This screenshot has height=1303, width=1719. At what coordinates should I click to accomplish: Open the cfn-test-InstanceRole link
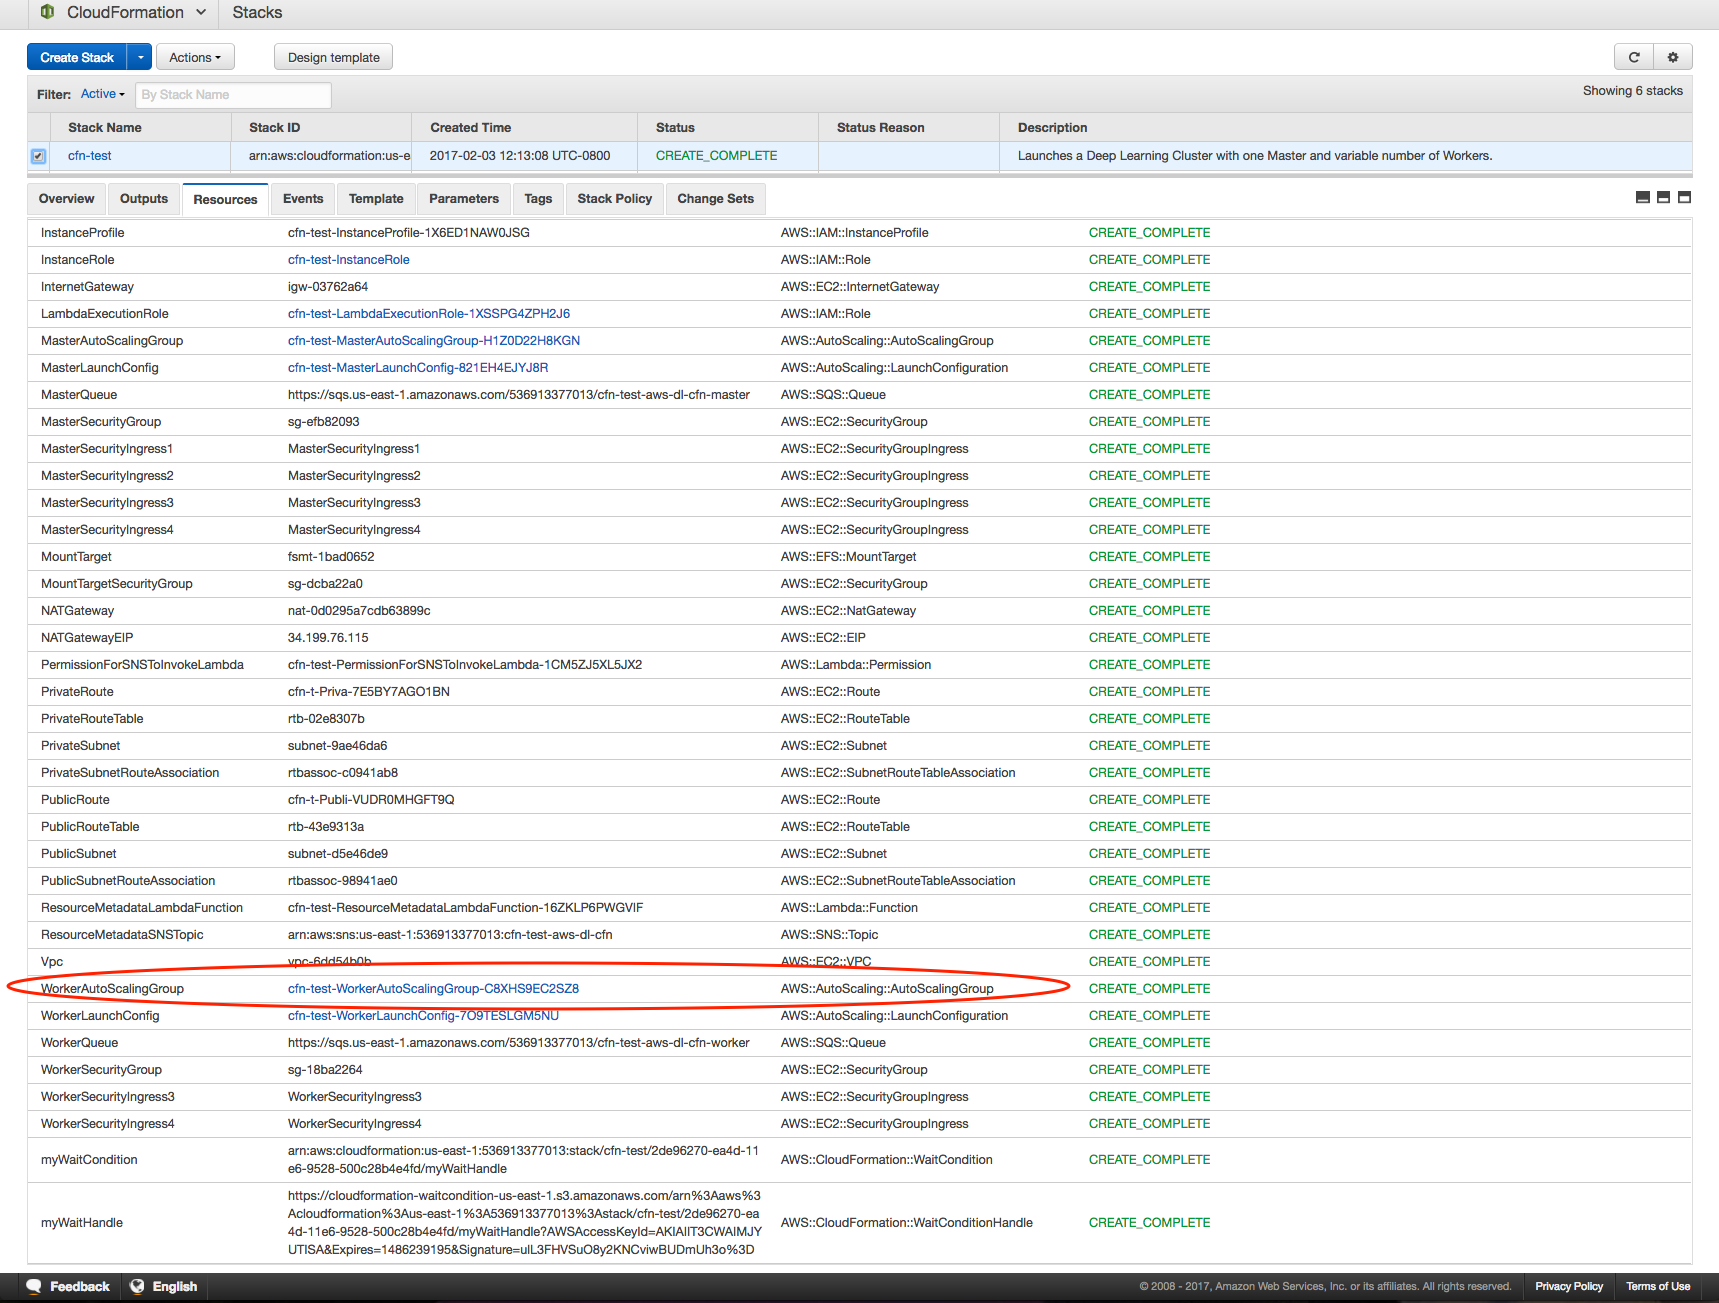coord(349,260)
